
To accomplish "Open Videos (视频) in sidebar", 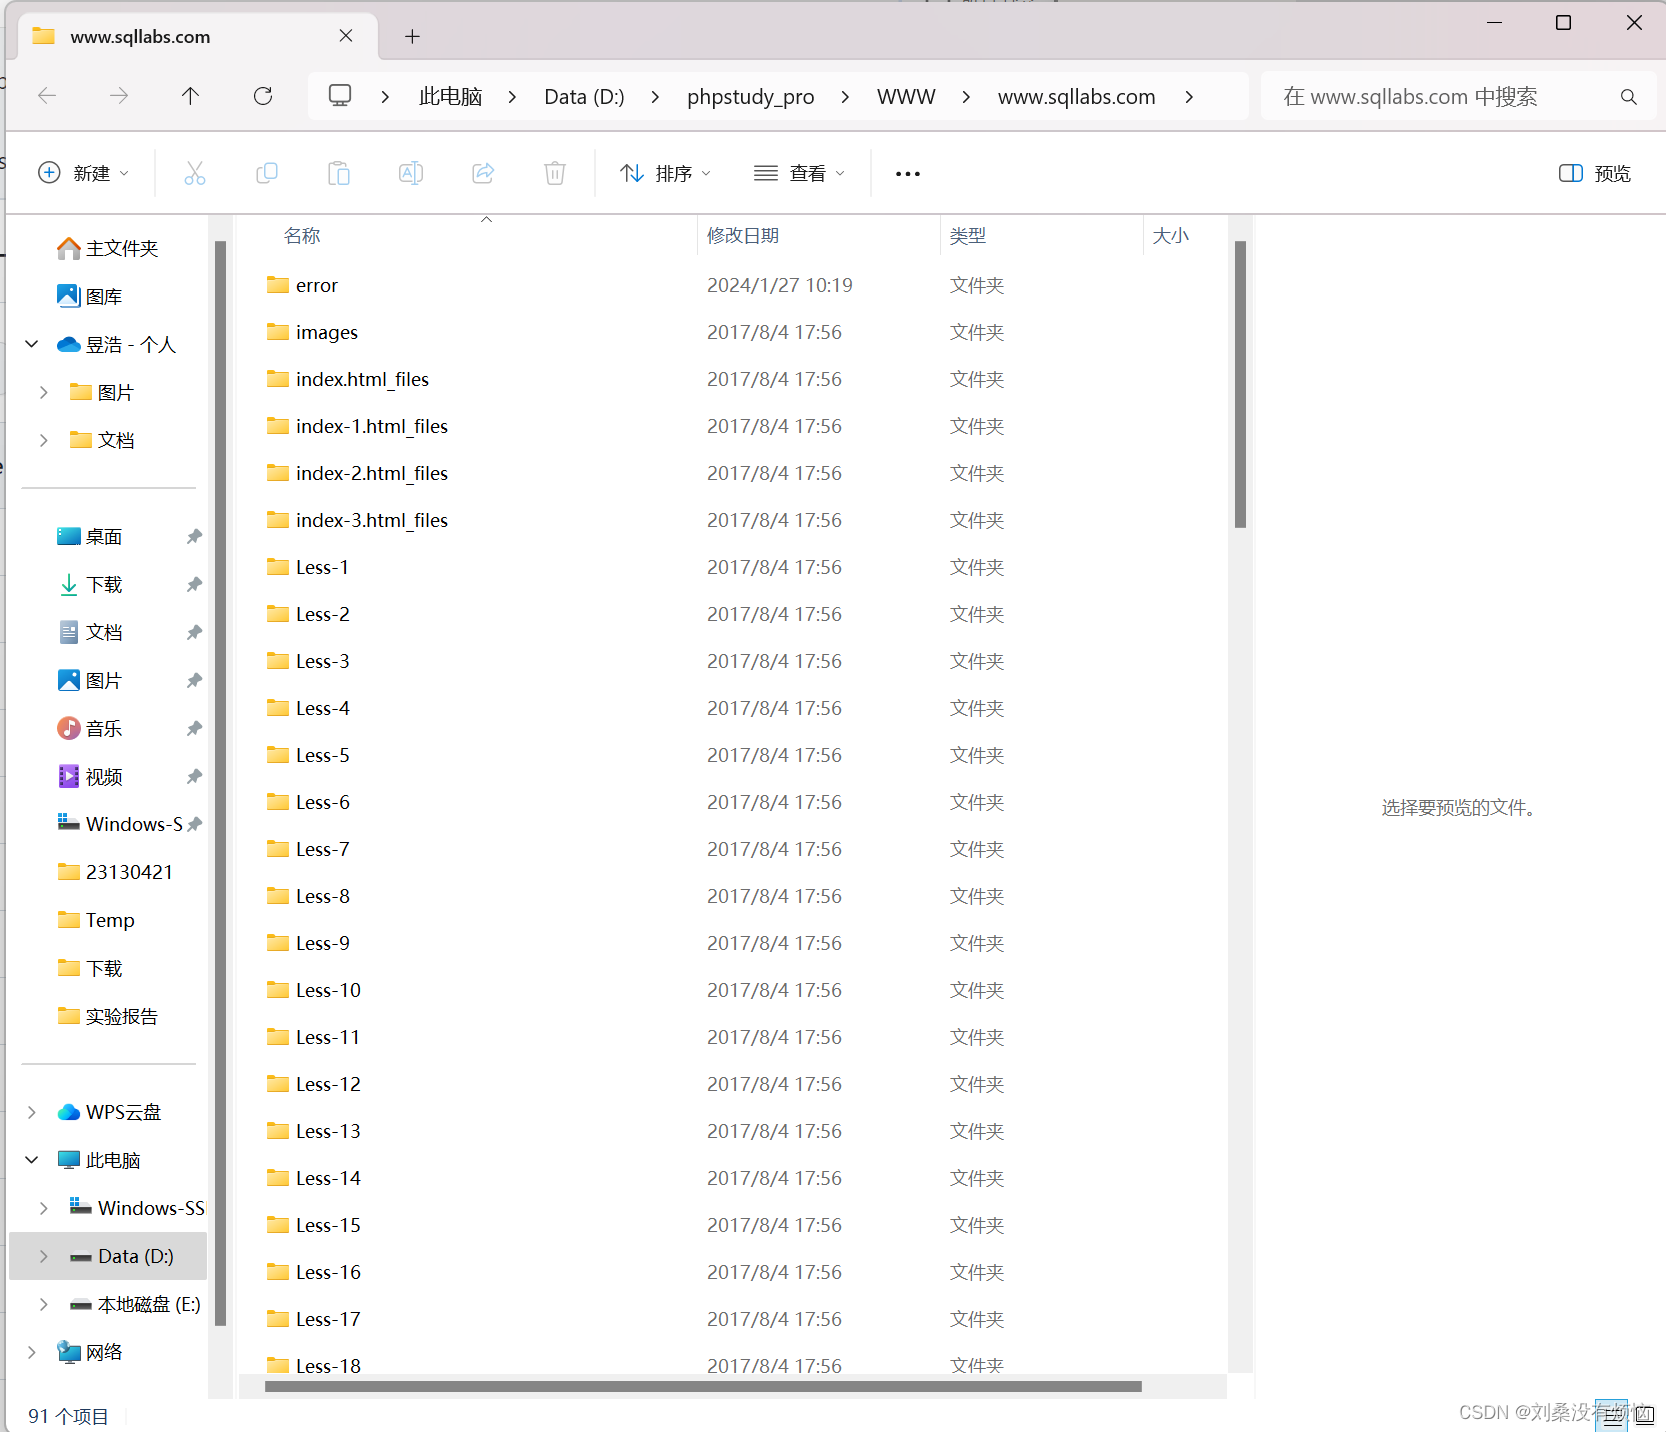I will click(x=90, y=776).
